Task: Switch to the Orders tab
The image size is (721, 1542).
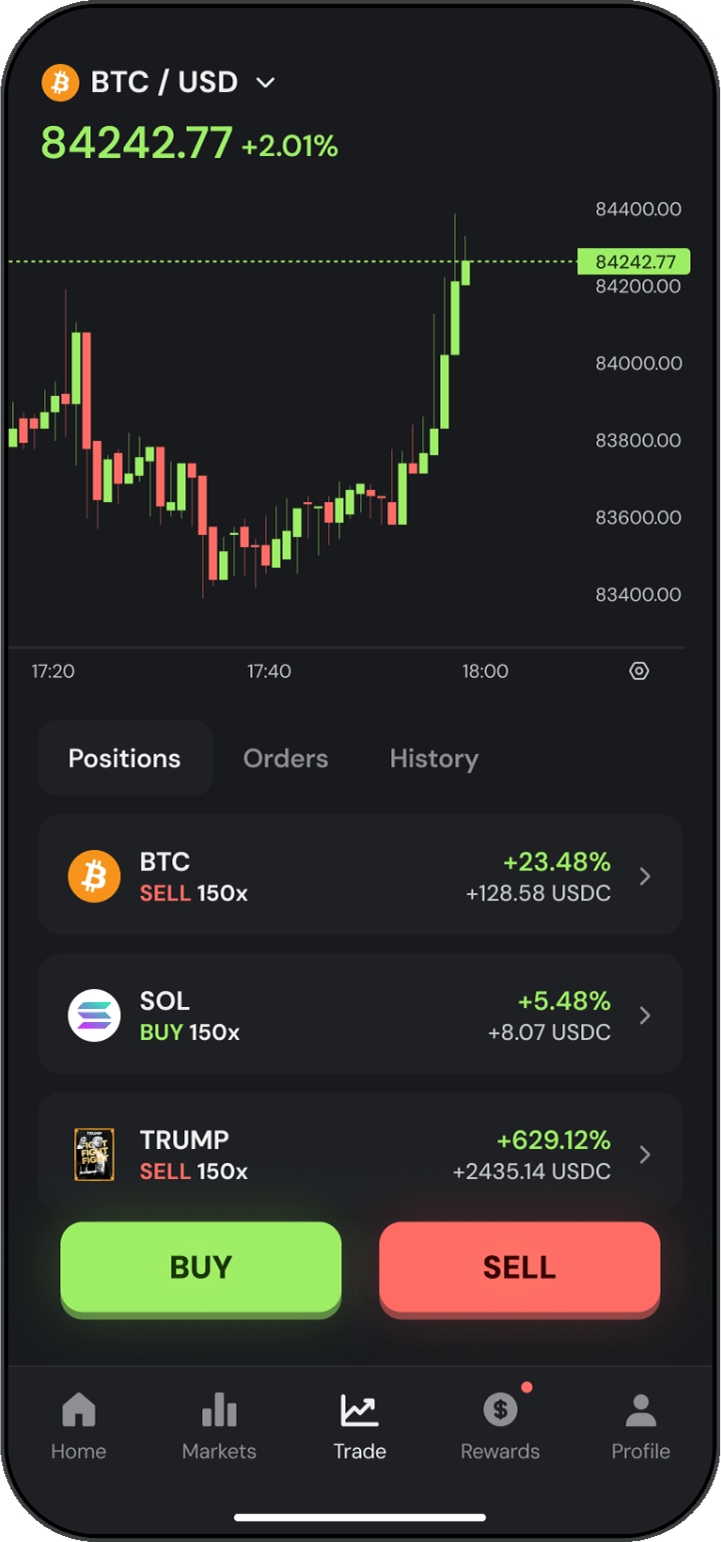Action: click(x=285, y=758)
